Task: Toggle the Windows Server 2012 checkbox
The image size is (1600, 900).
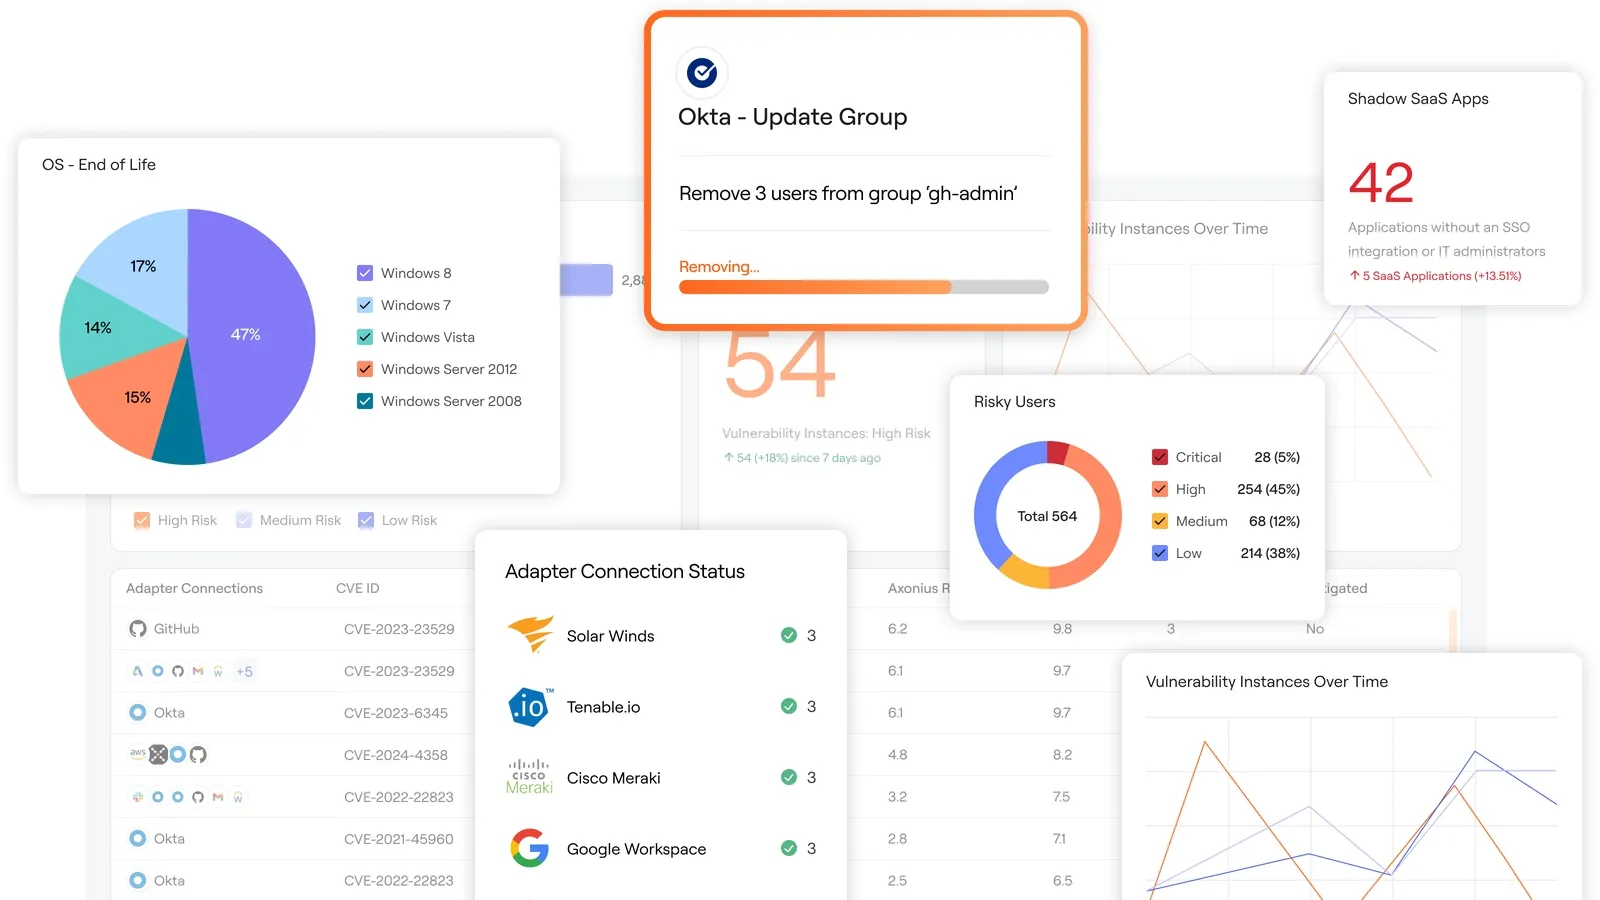Action: [x=365, y=369]
